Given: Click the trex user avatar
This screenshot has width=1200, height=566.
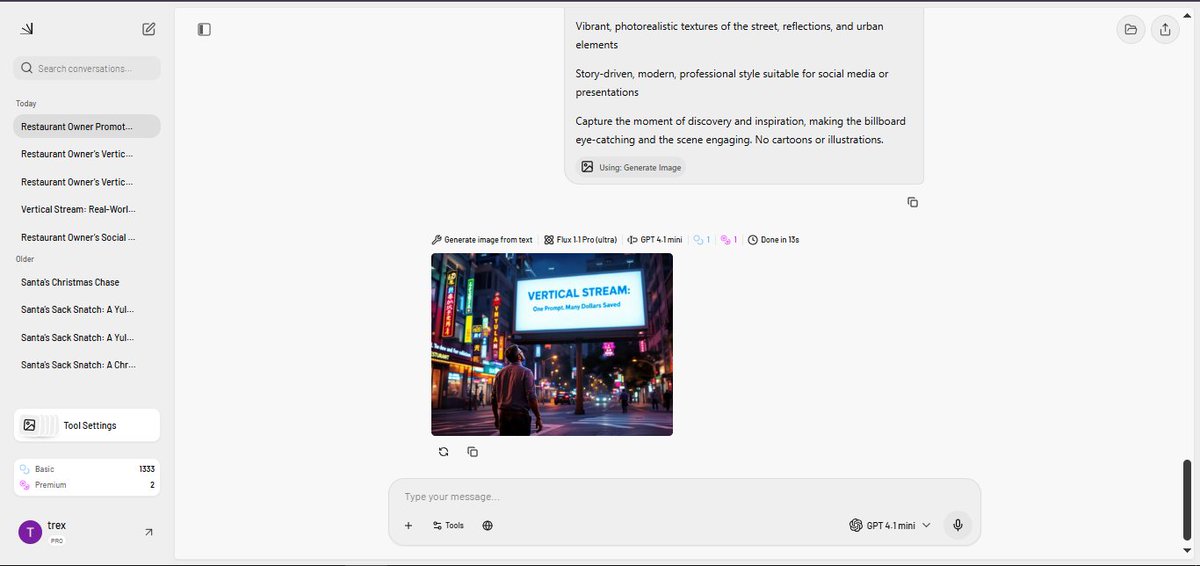Looking at the screenshot, I should click(x=30, y=532).
